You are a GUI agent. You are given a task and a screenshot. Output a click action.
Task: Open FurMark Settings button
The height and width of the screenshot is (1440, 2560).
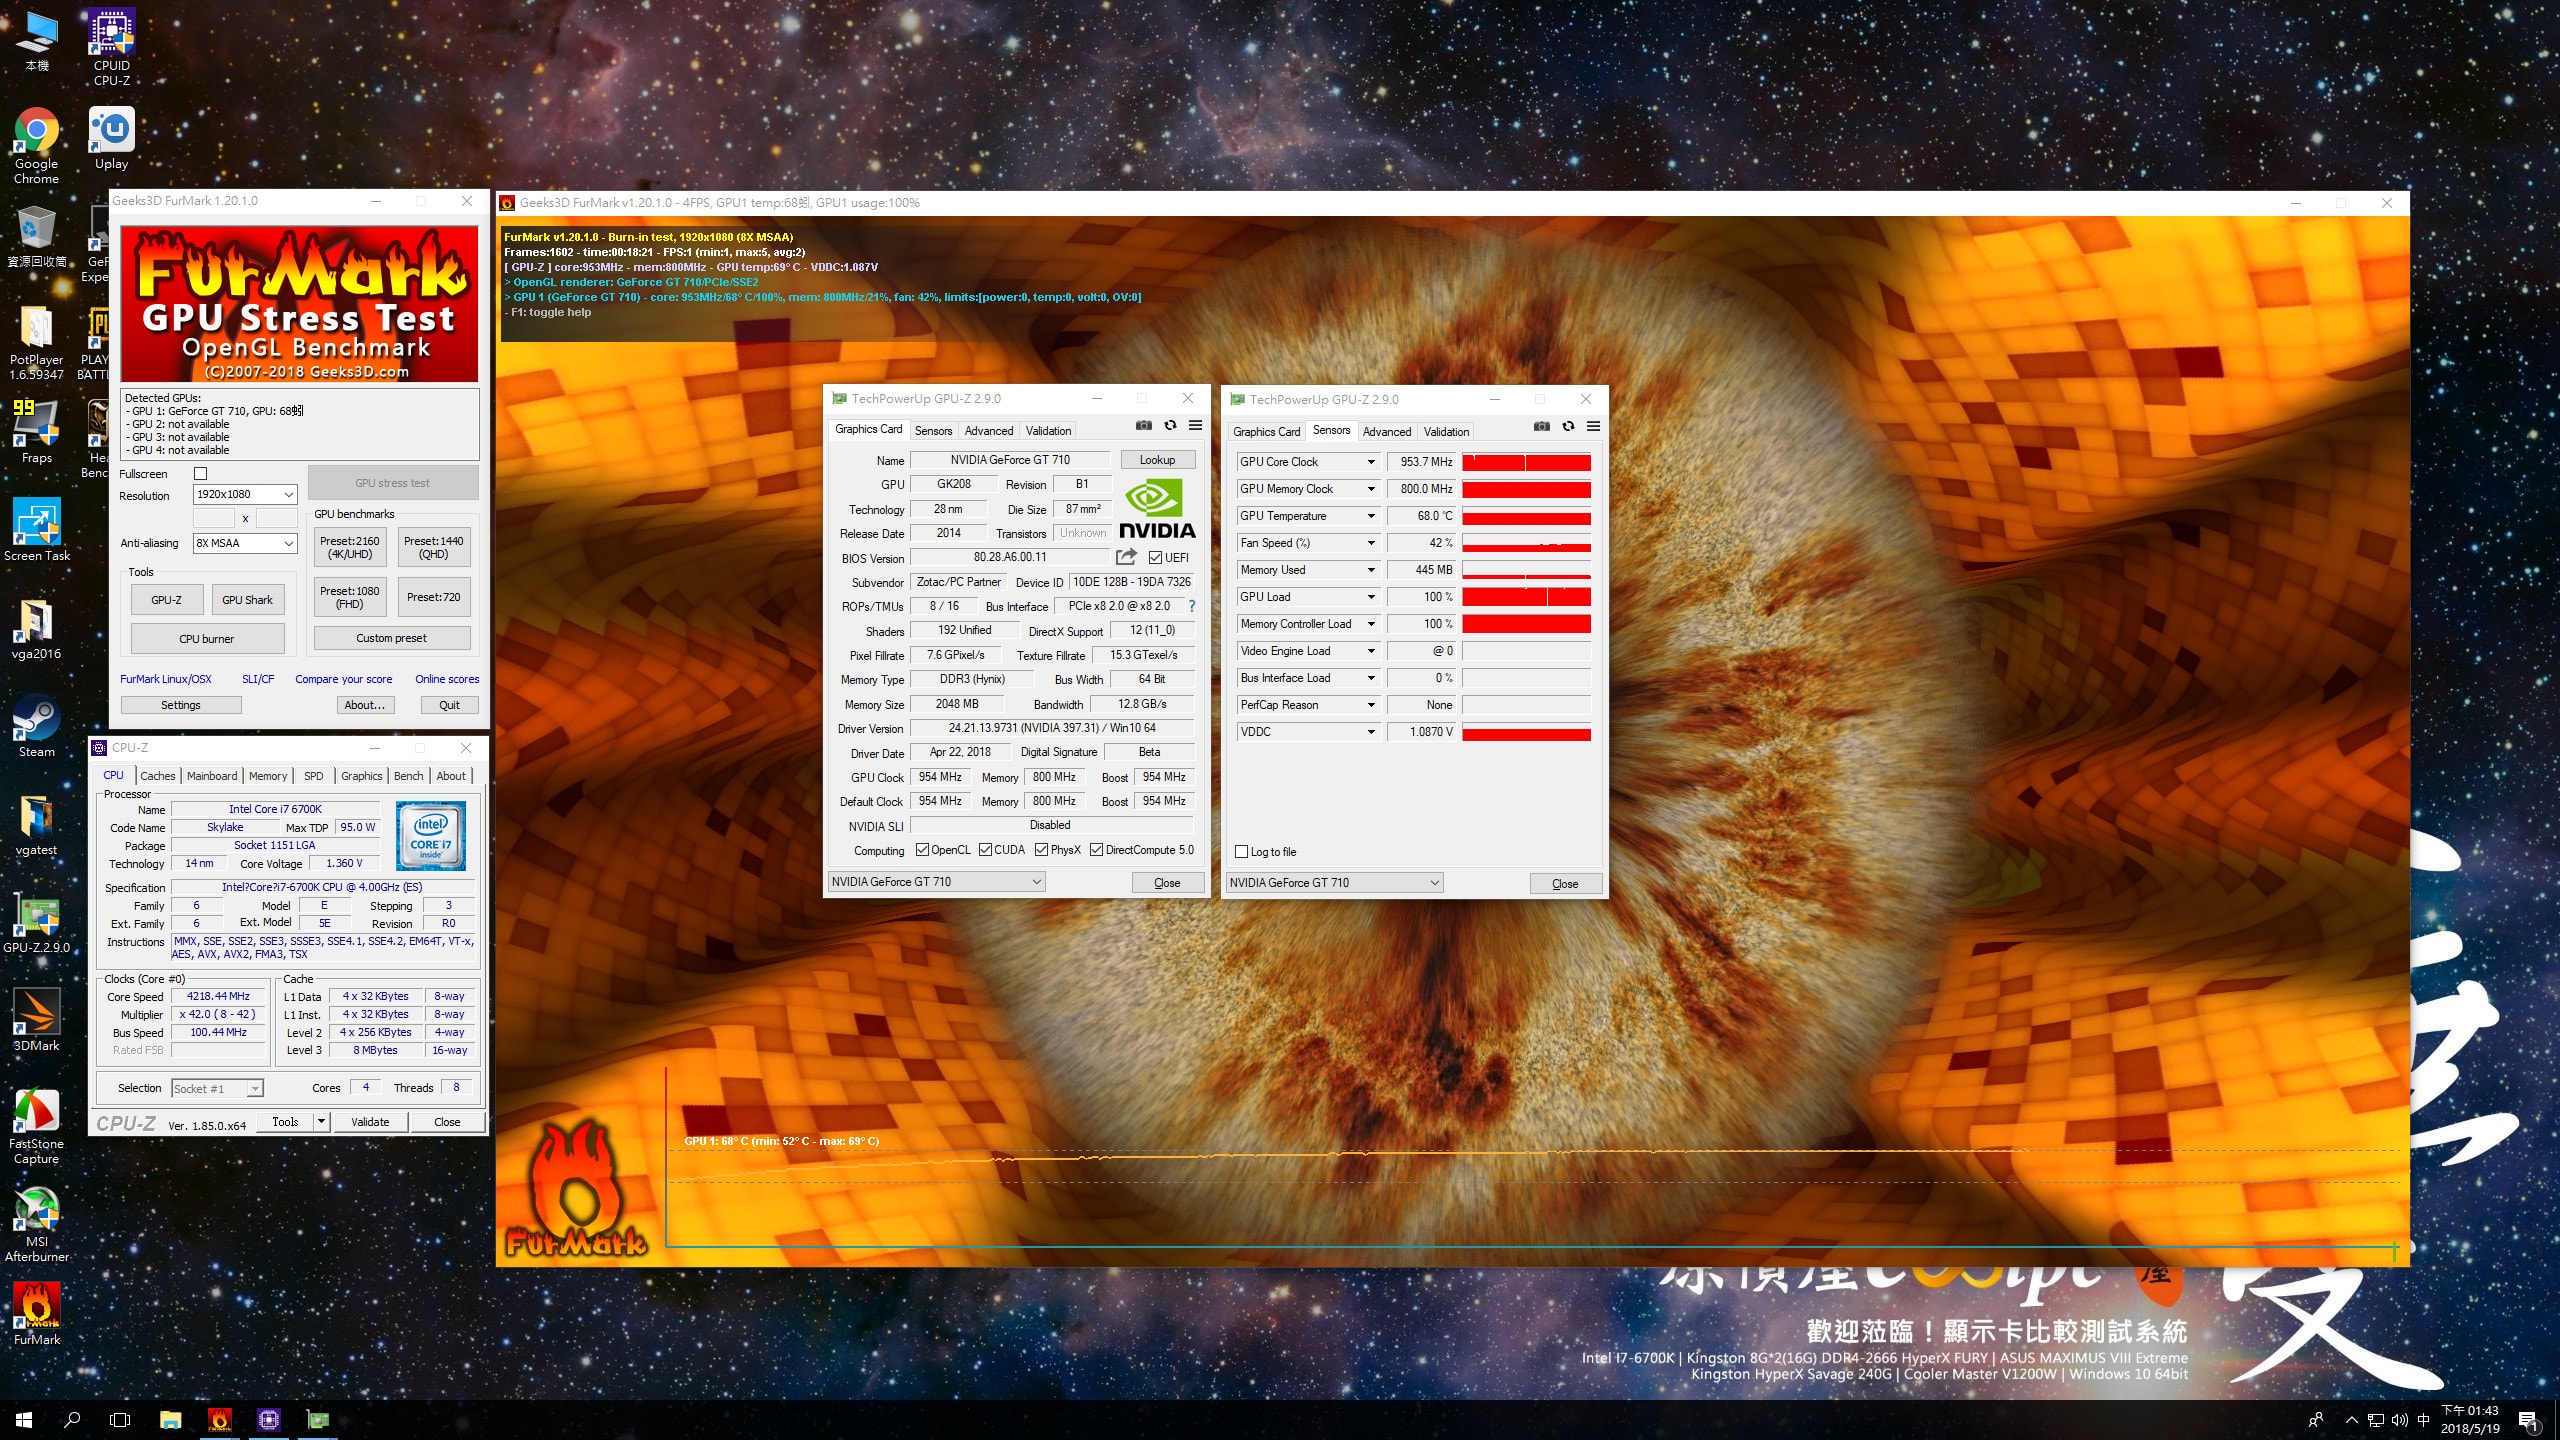pos(181,705)
